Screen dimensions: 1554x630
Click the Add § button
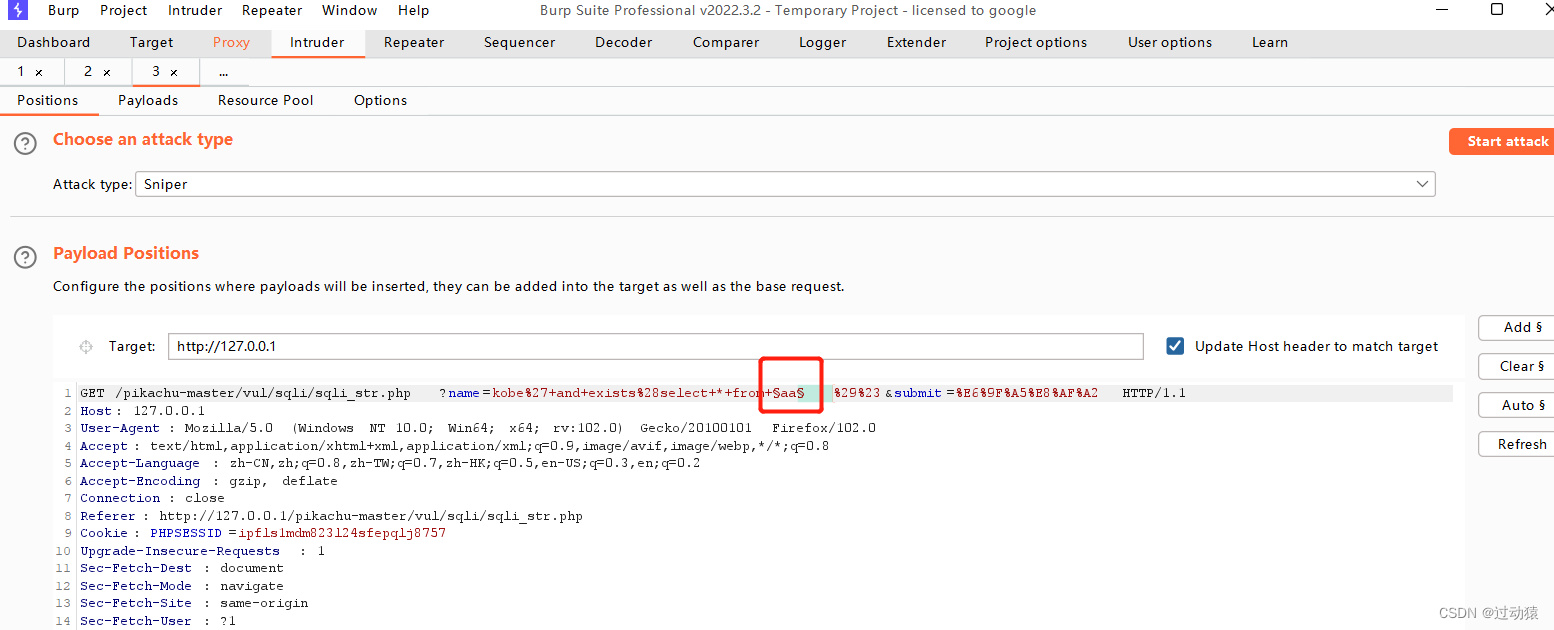coord(1516,327)
